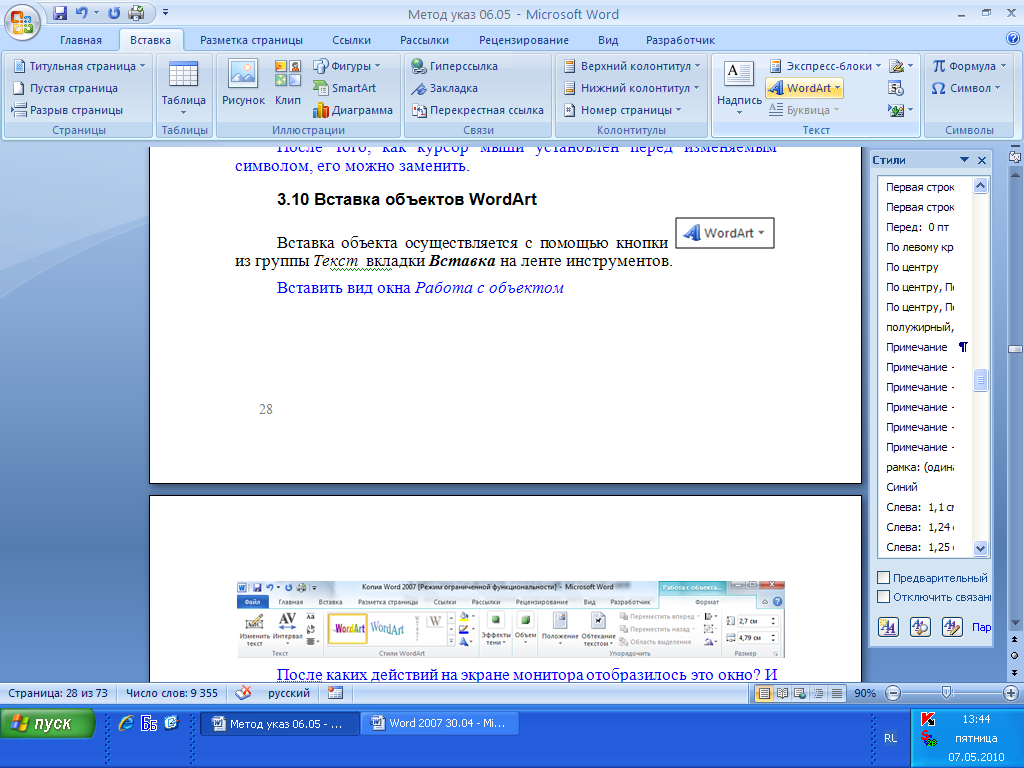Check the Отключить связанные checkbox
Viewport: 1024px width, 768px height.
pyautogui.click(x=884, y=596)
